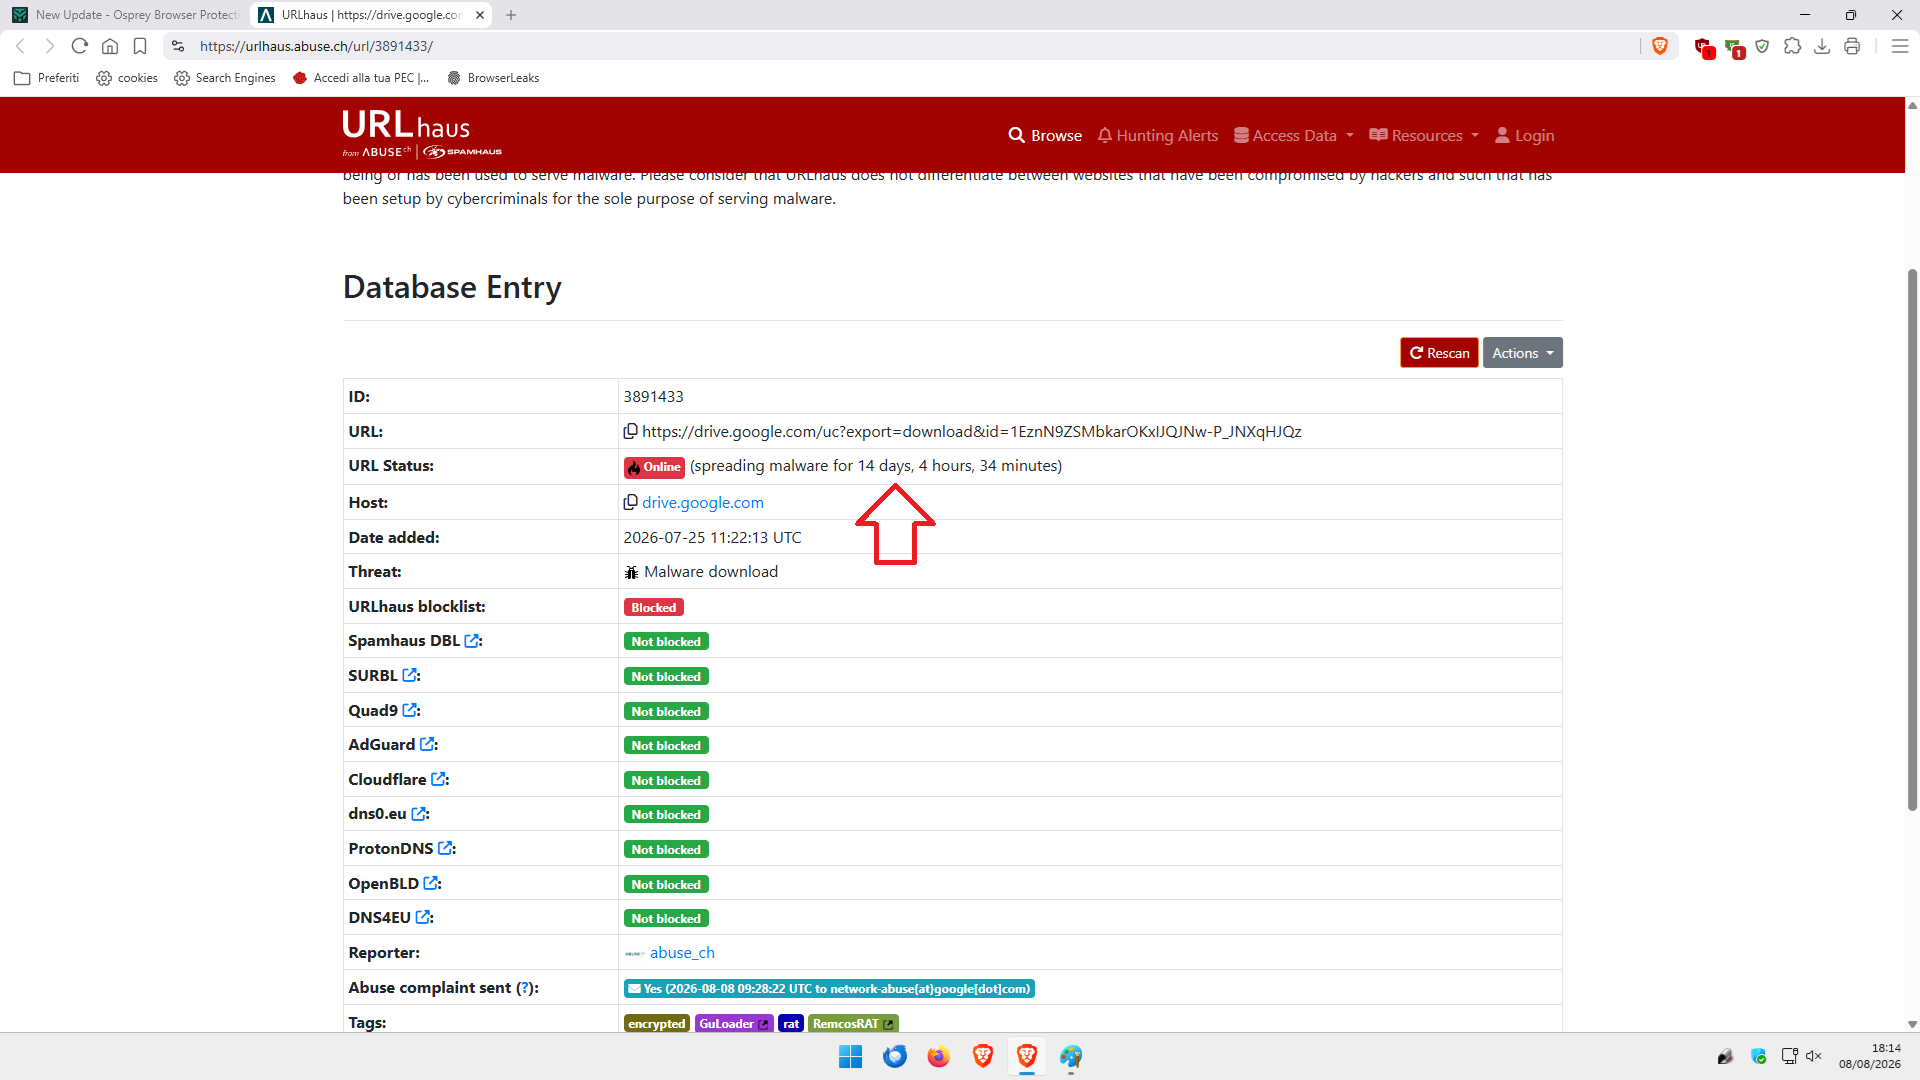This screenshot has width=1920, height=1080.
Task: Open Windows Security tray icon
Action: 1759,1056
